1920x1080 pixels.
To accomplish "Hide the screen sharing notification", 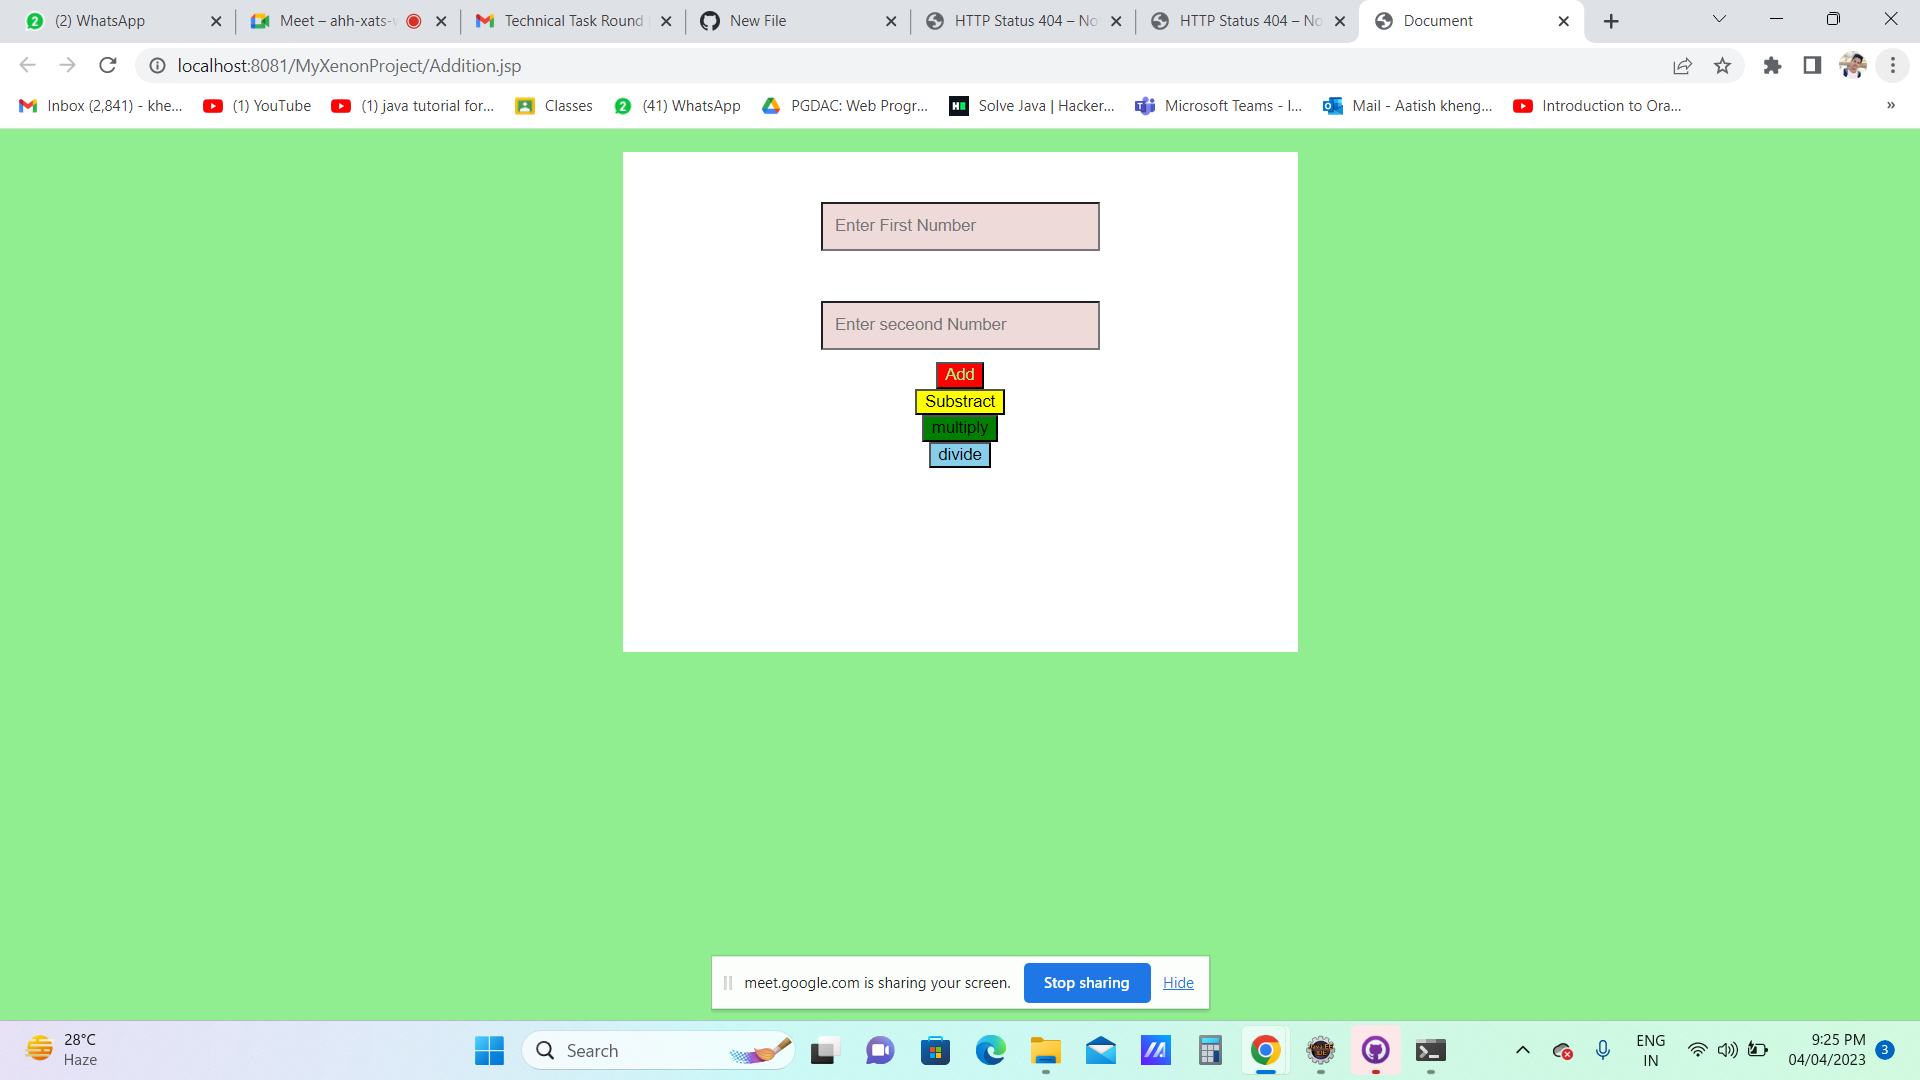I will pyautogui.click(x=1177, y=982).
